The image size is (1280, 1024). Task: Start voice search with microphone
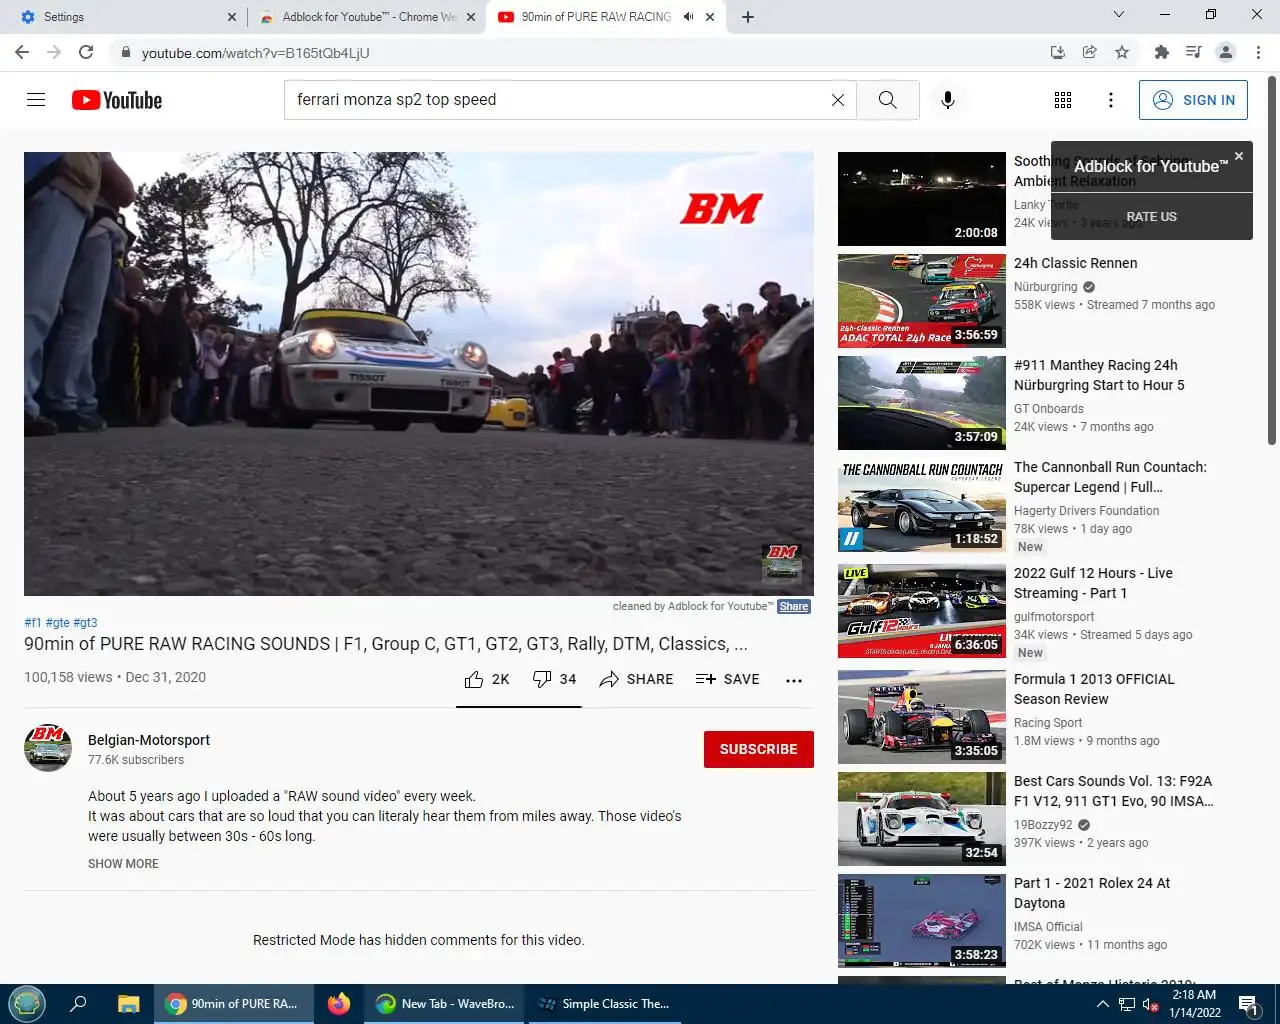point(948,100)
